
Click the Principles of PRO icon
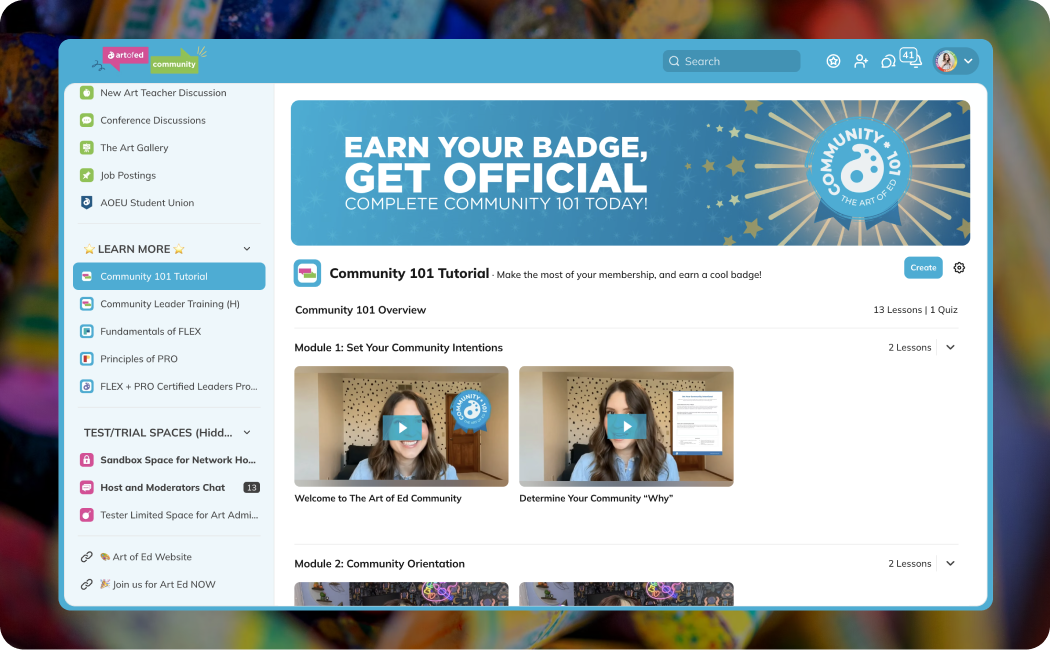(86, 359)
